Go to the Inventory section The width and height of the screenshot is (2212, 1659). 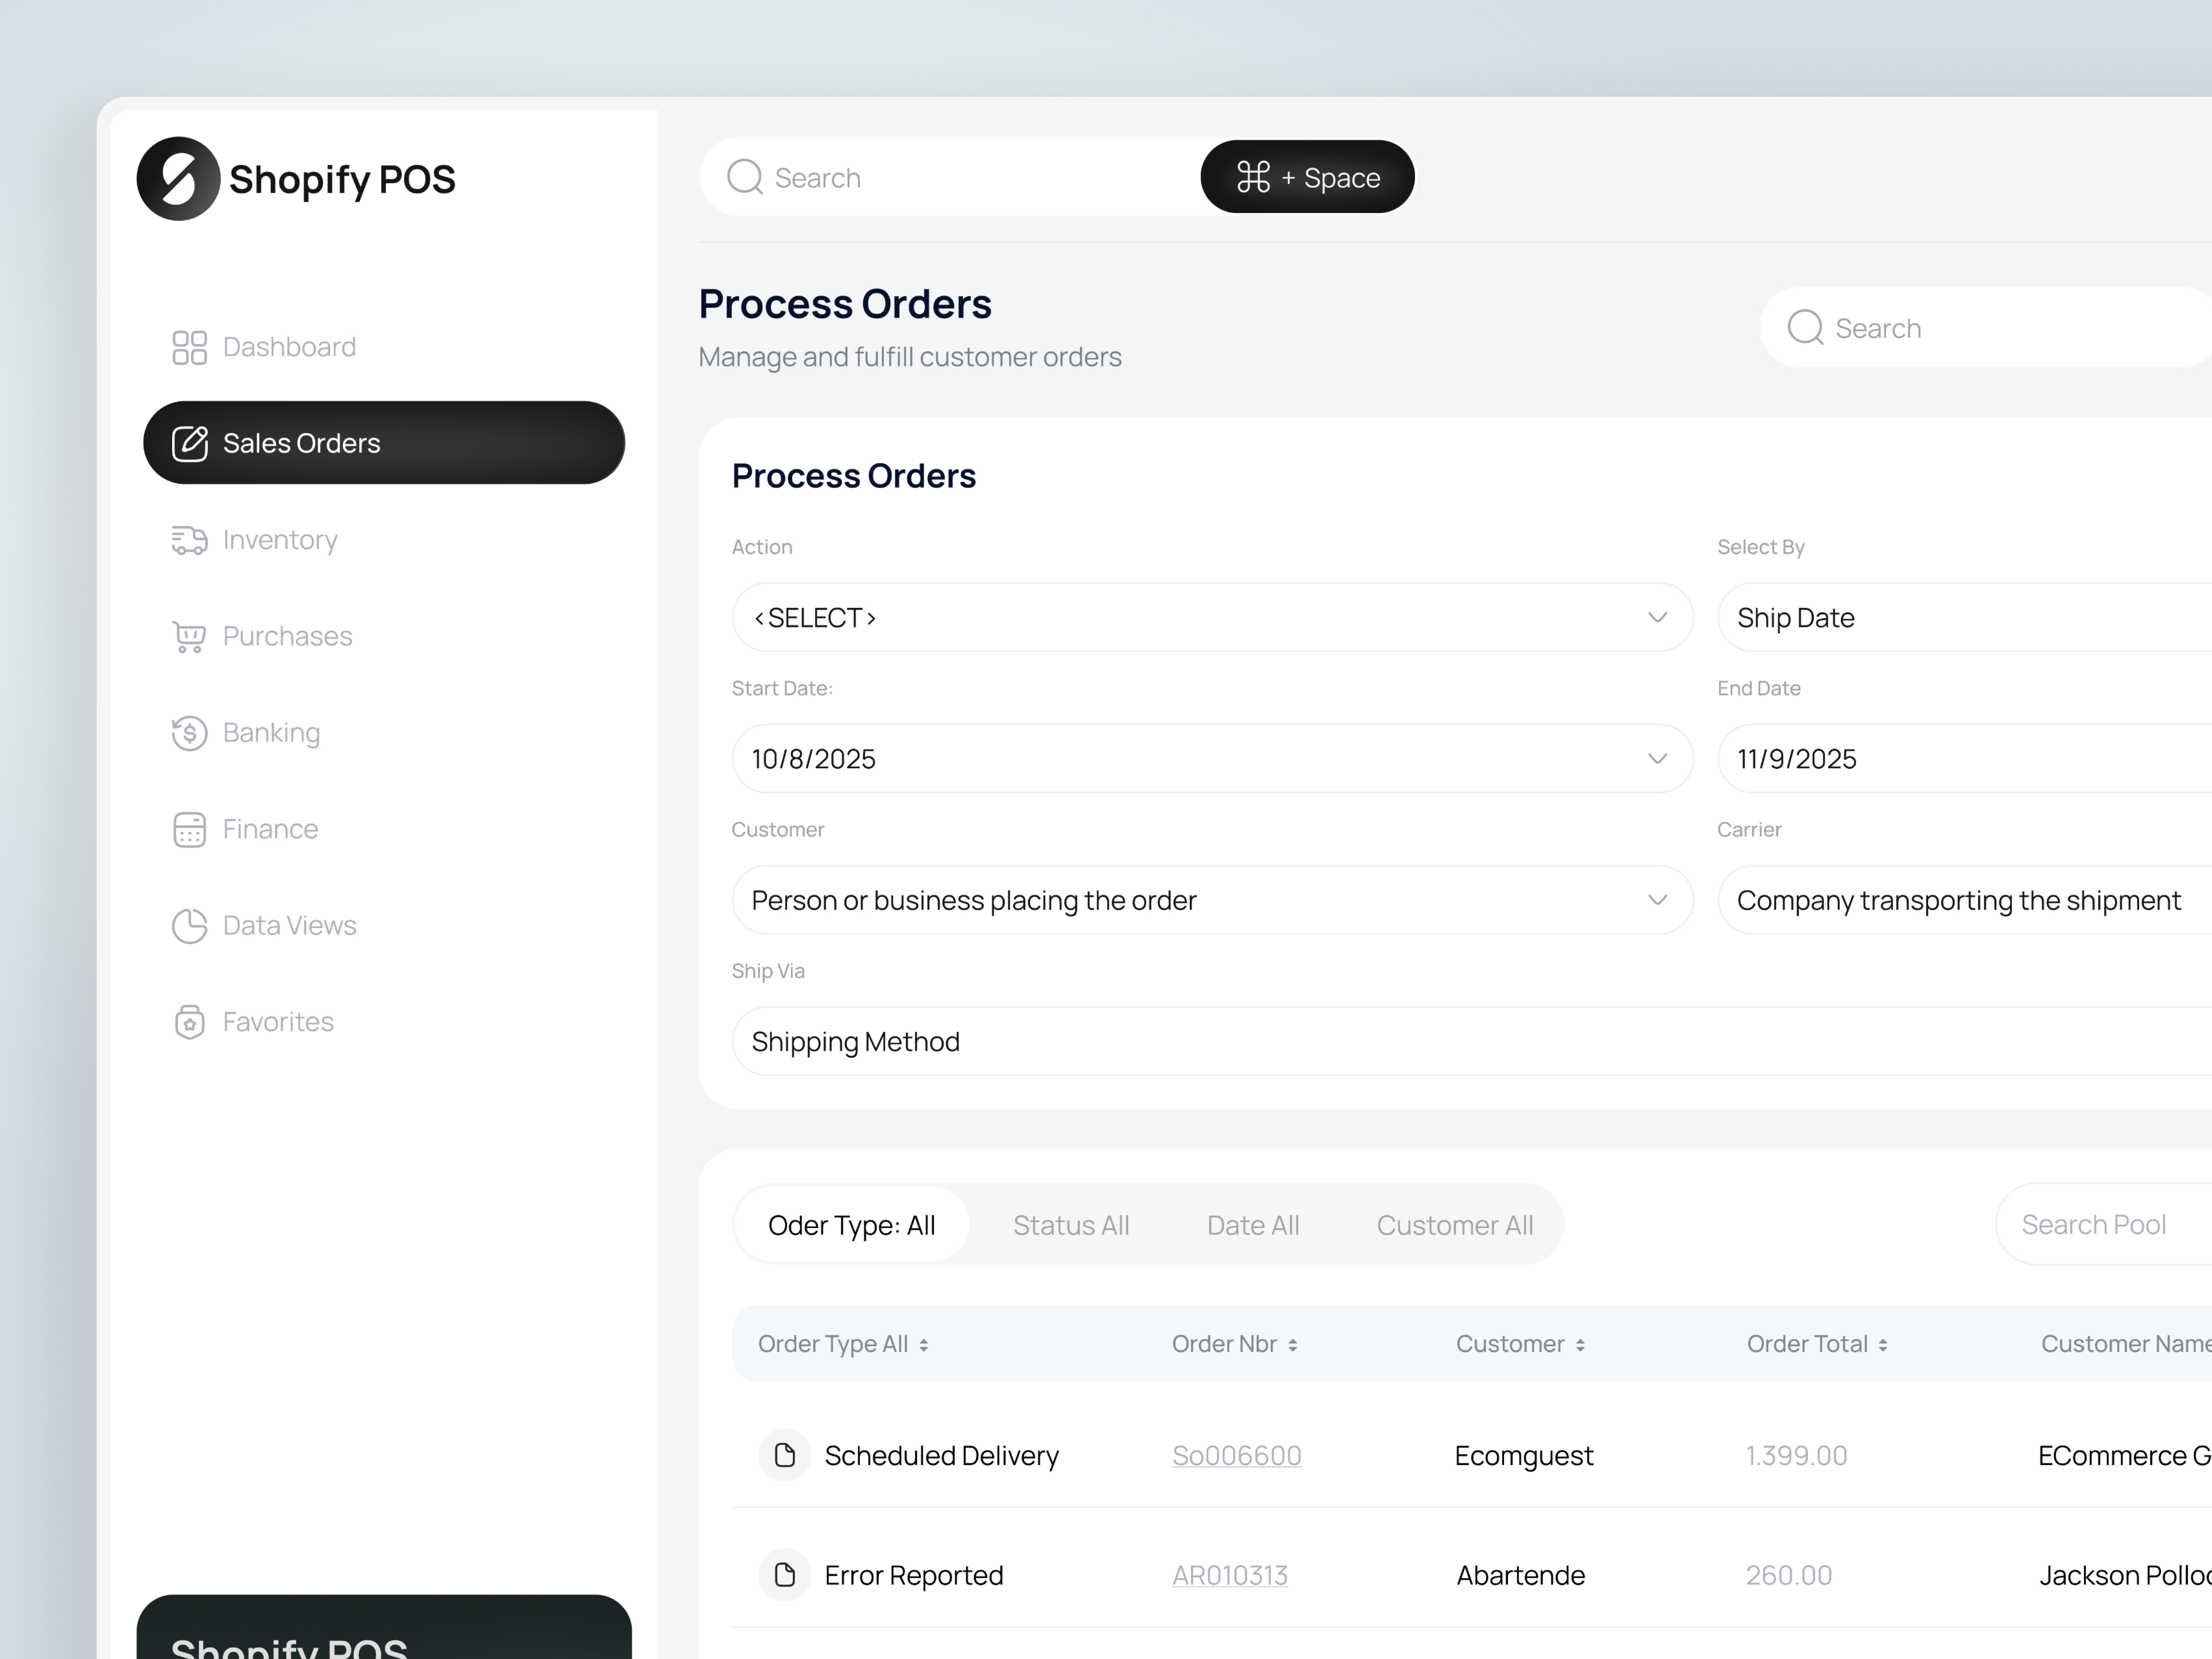(x=384, y=540)
